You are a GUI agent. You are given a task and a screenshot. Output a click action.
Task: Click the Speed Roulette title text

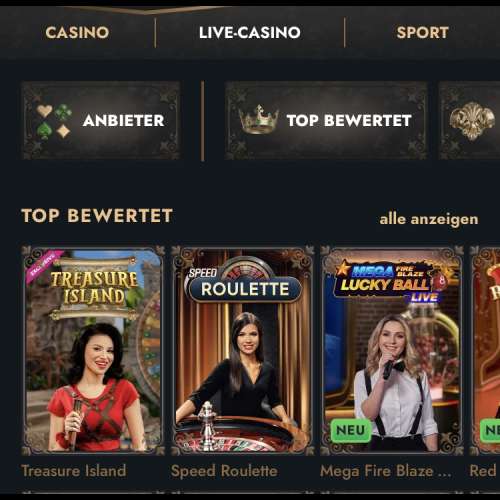coord(224,471)
